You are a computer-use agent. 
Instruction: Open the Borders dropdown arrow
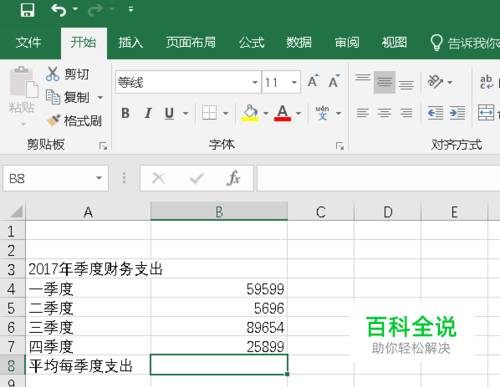pos(226,114)
